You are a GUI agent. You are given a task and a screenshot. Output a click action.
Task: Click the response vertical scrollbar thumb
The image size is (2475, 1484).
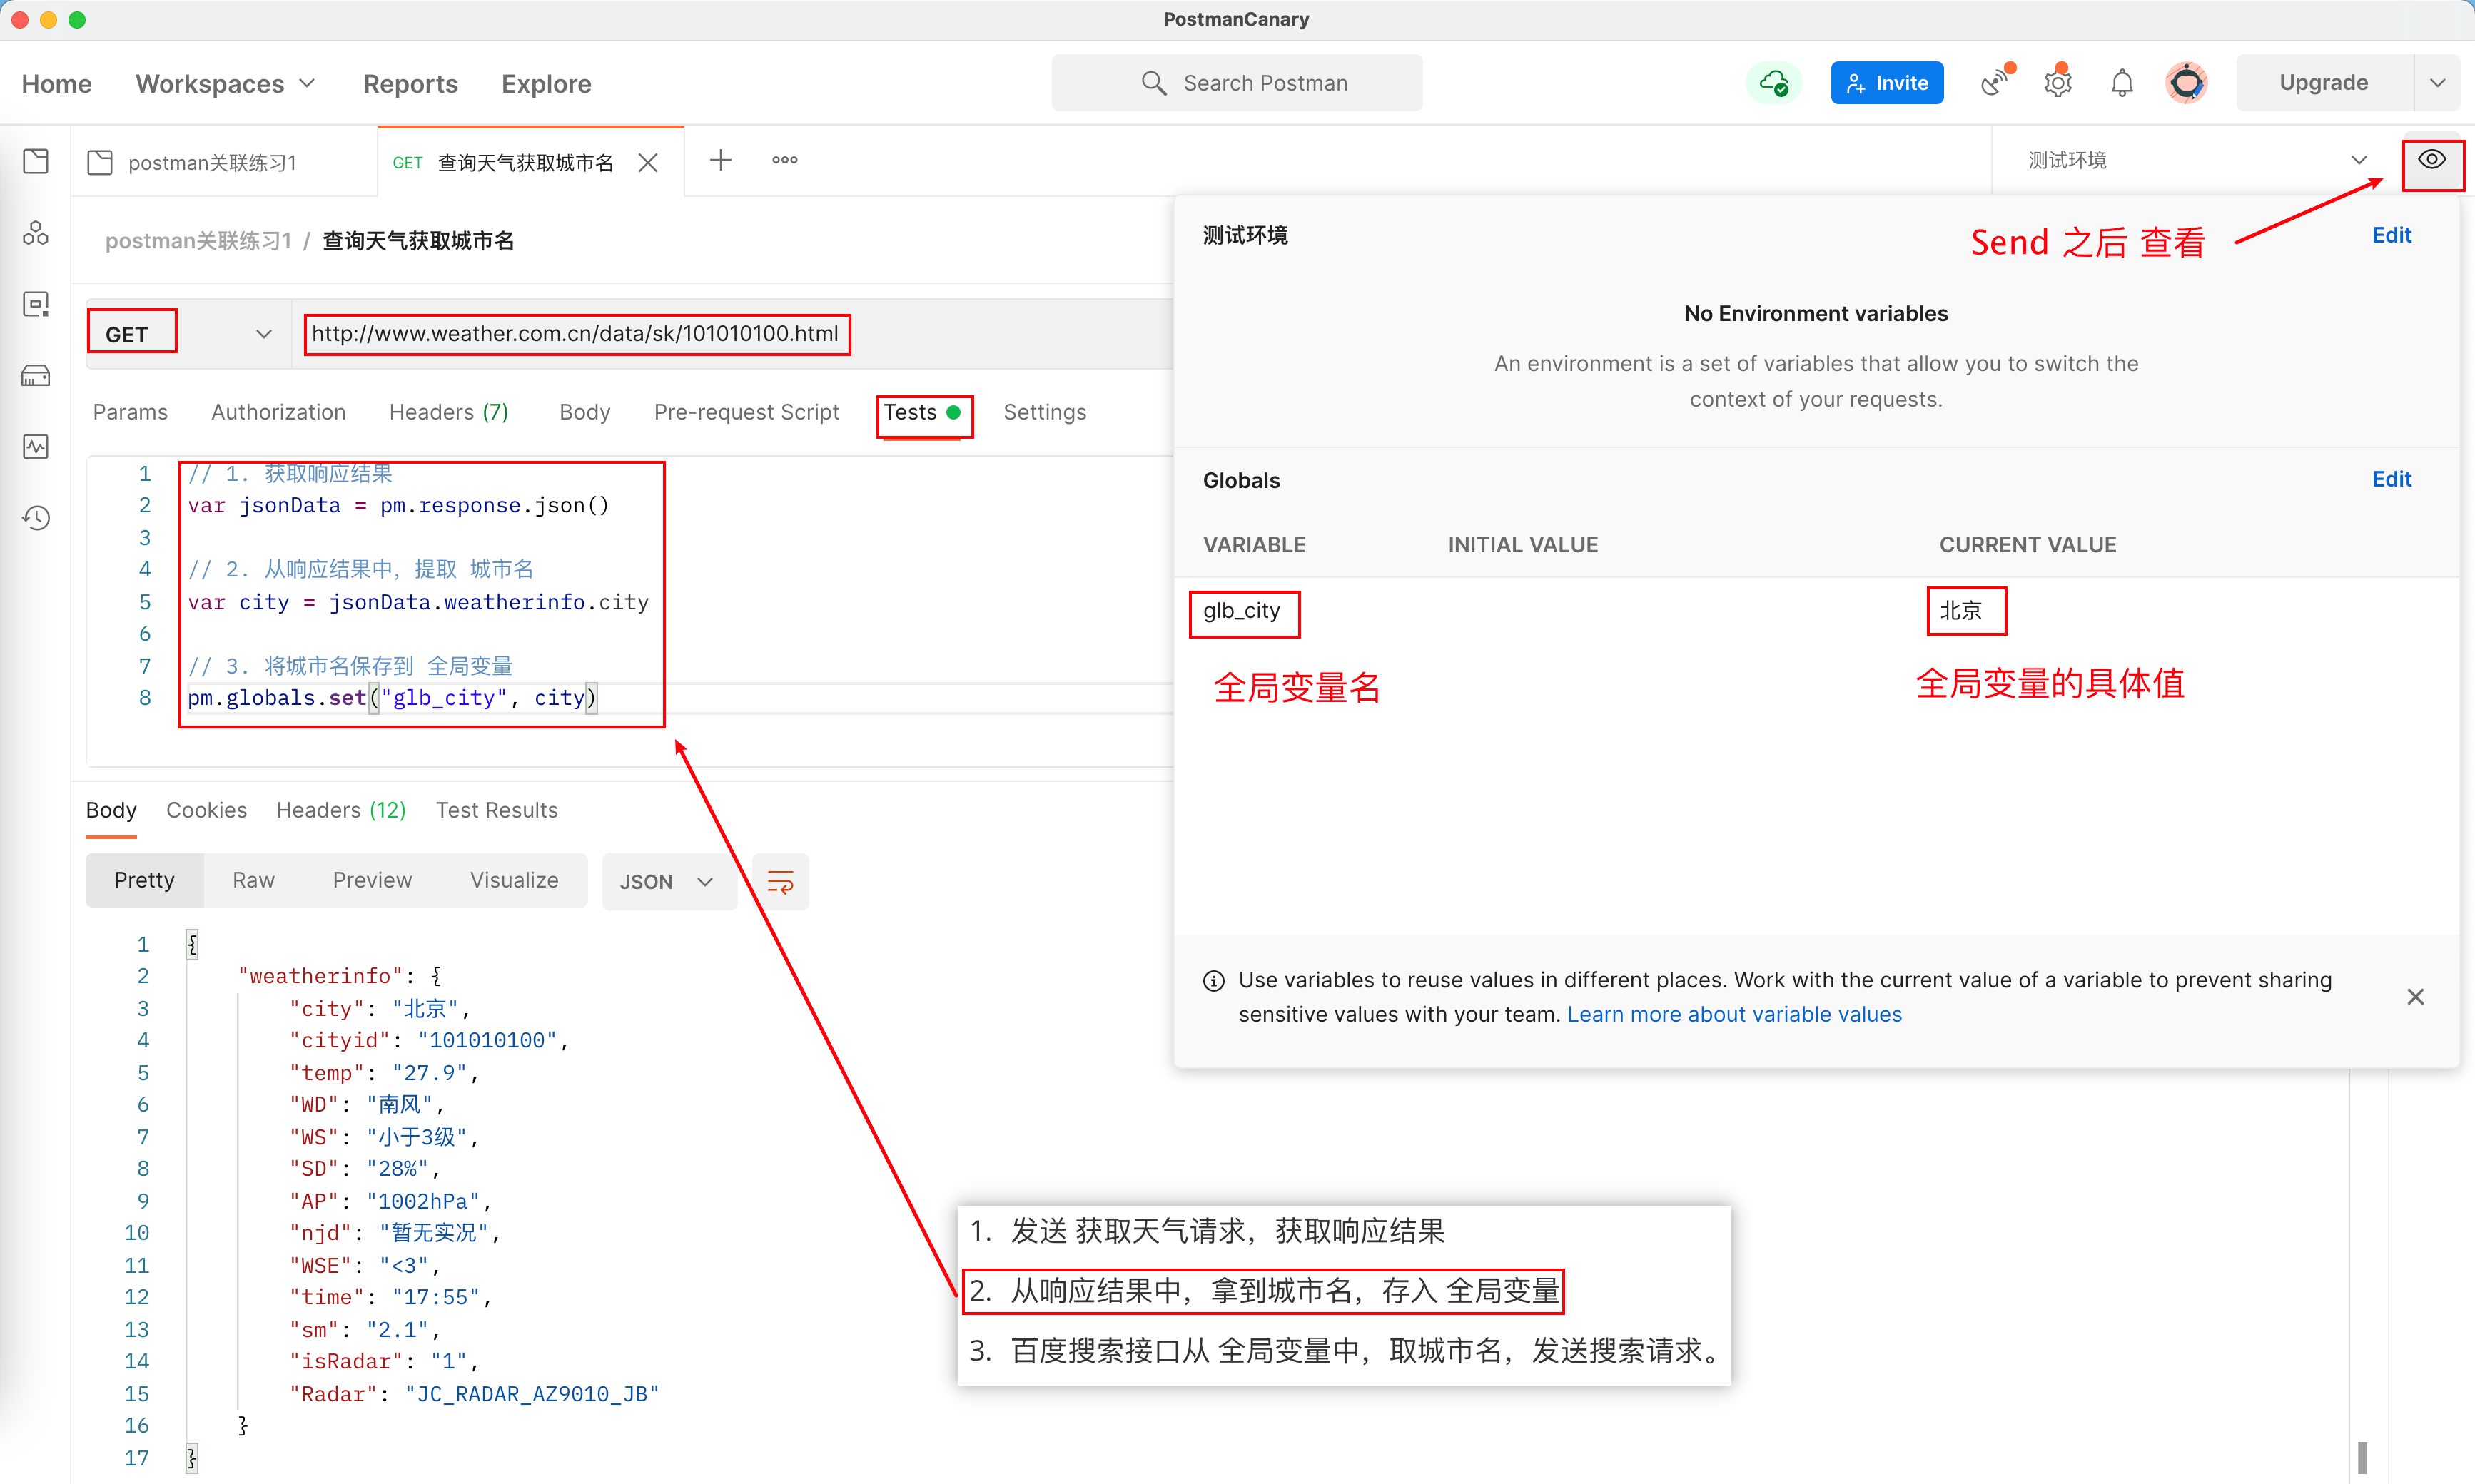coord(2363,1457)
